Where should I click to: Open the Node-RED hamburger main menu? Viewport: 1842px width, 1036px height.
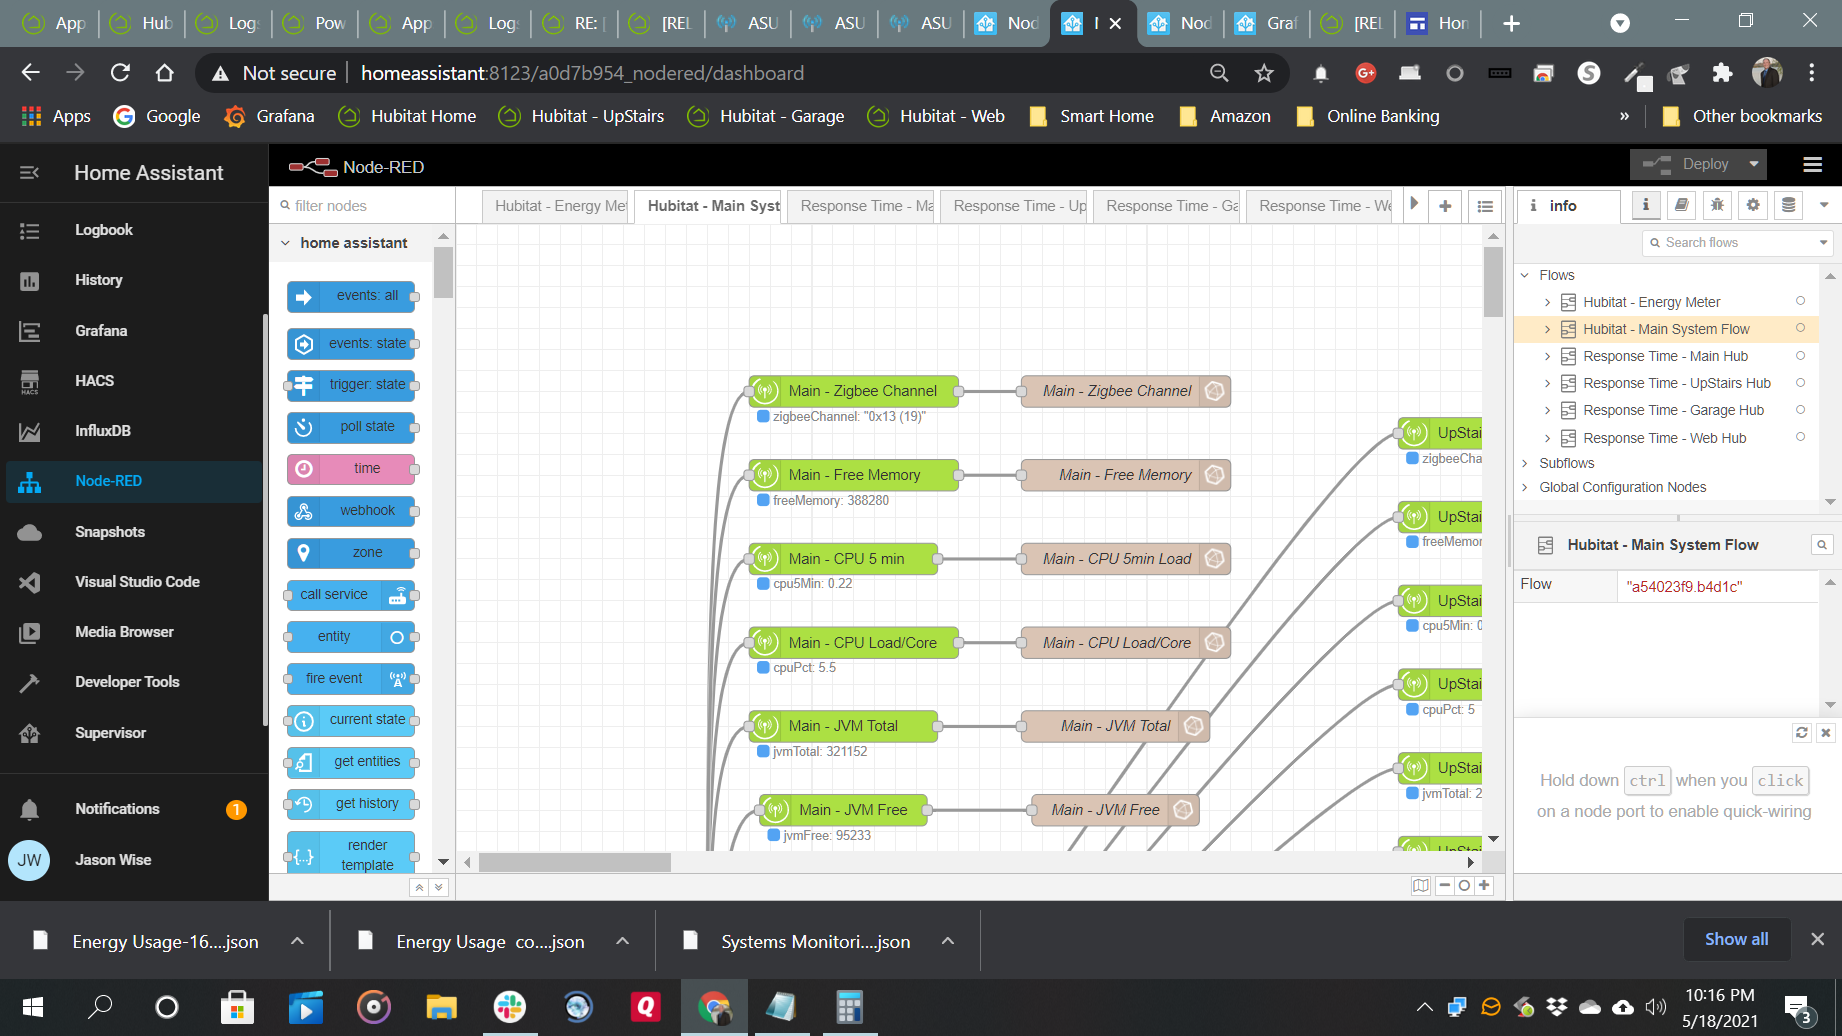1812,165
